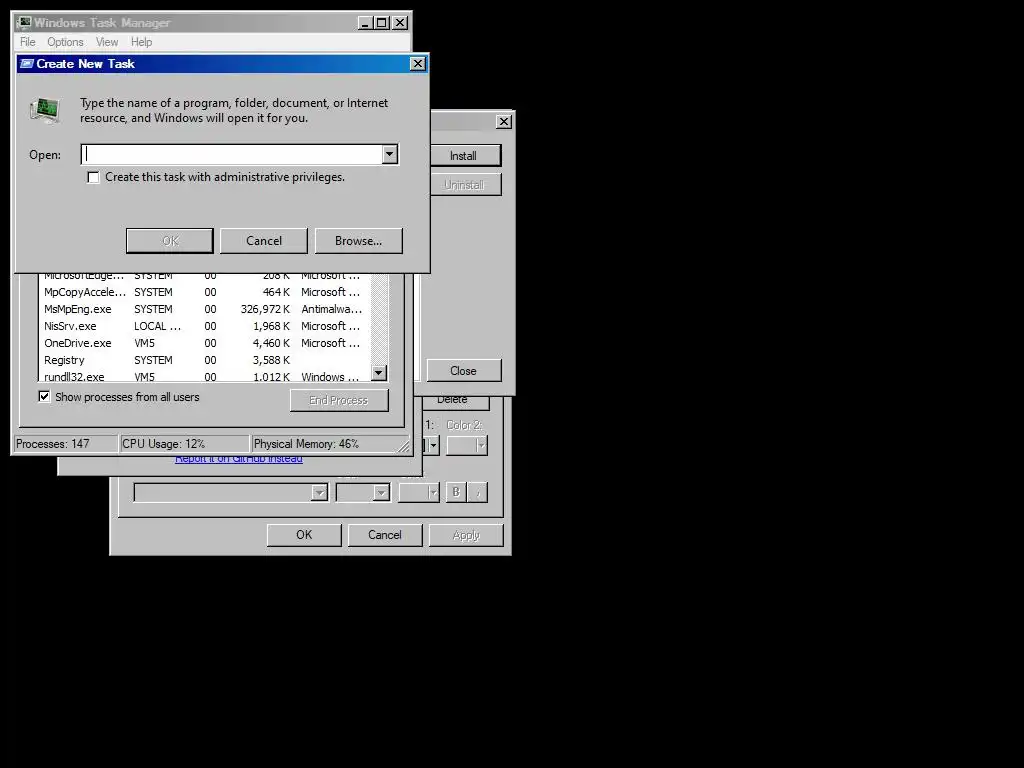Click the Apply button
This screenshot has height=768, width=1024.
466,535
